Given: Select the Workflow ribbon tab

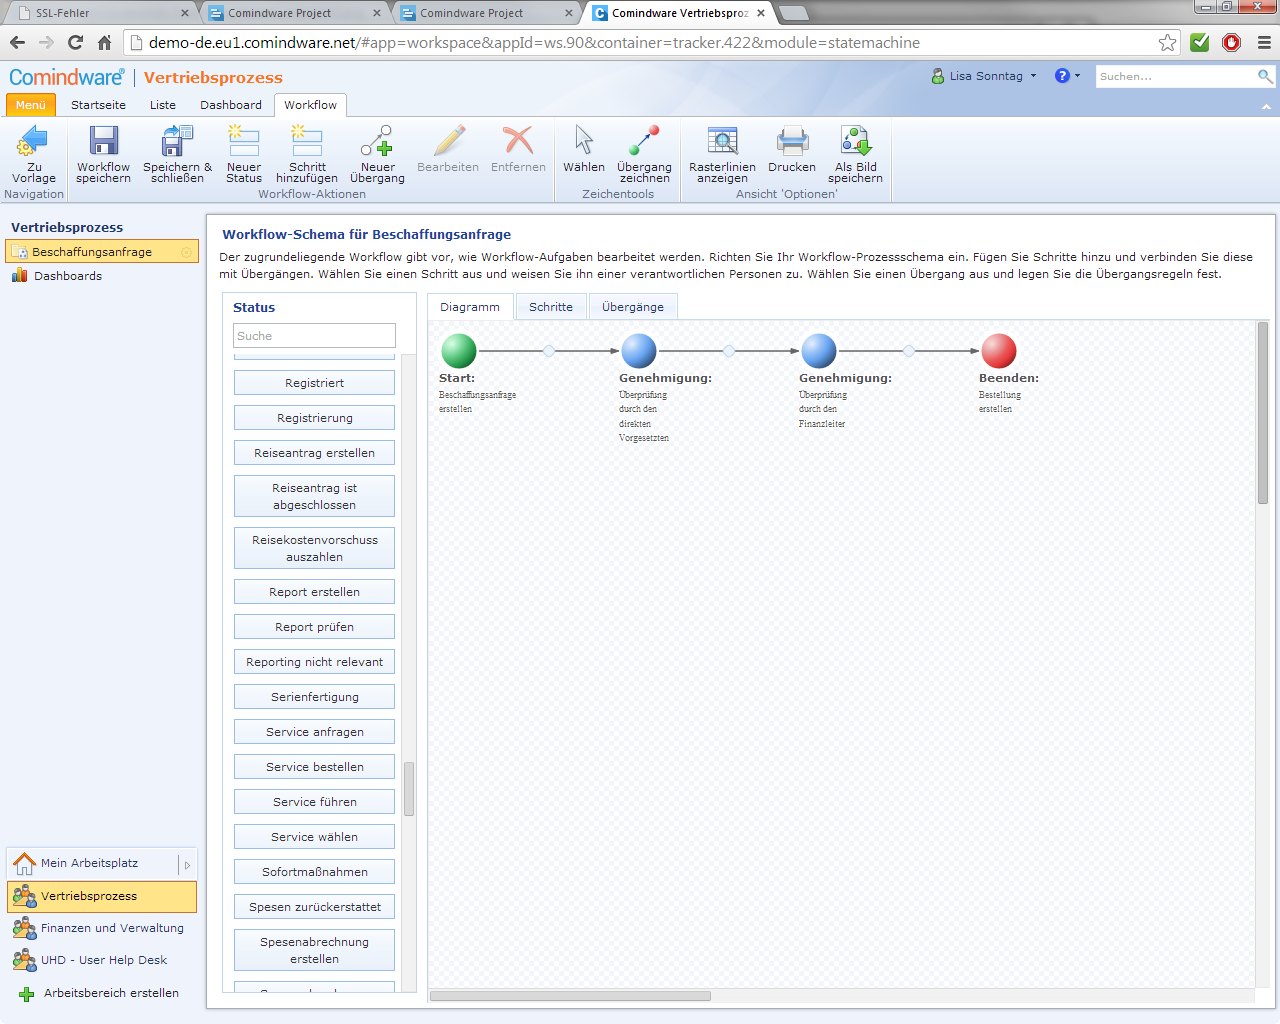Looking at the screenshot, I should [310, 105].
